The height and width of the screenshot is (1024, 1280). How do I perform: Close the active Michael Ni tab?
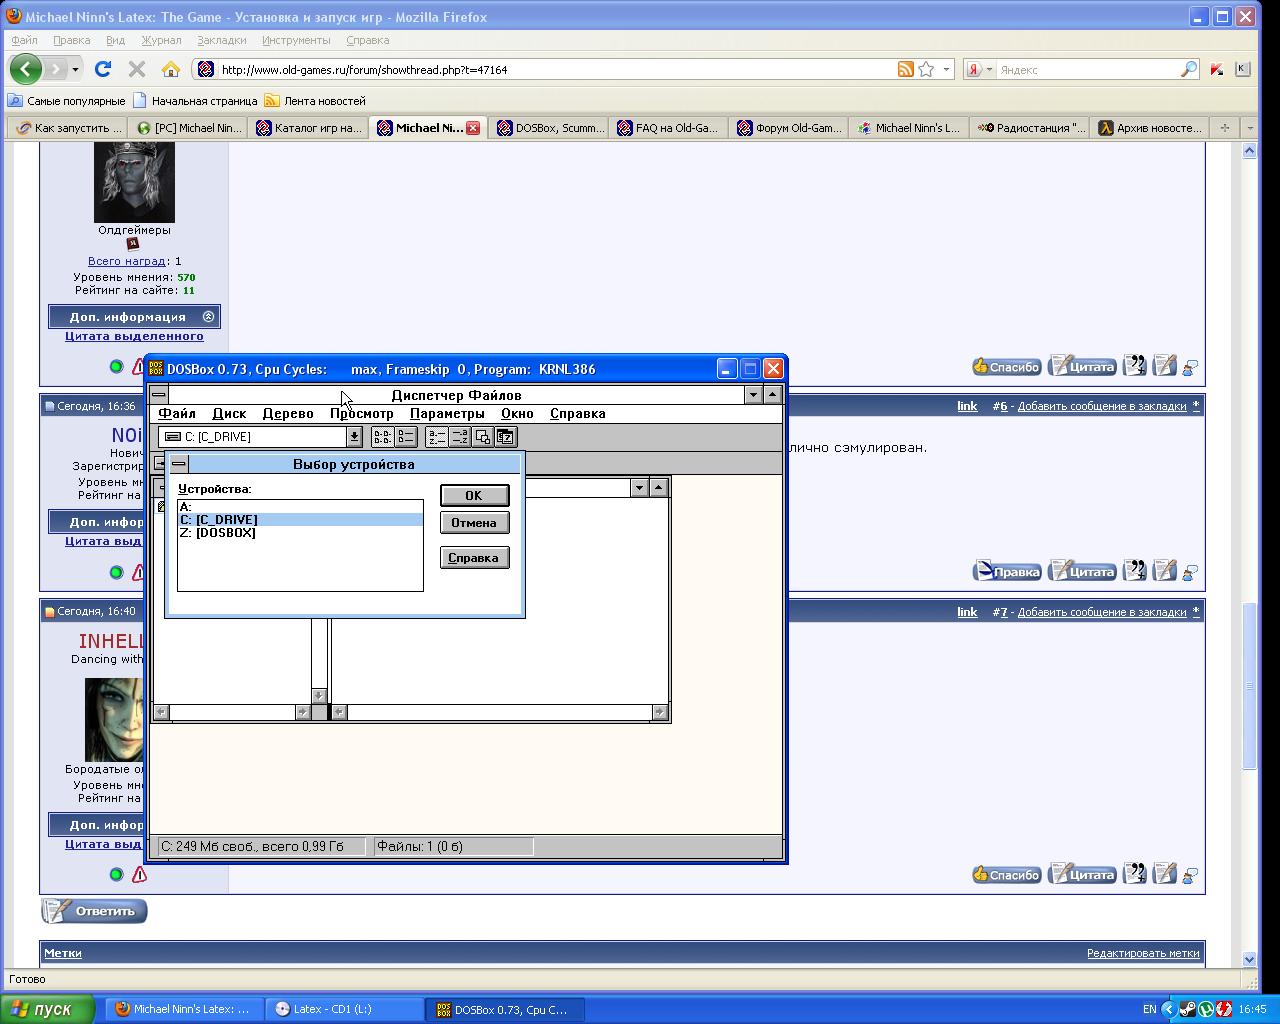[473, 128]
